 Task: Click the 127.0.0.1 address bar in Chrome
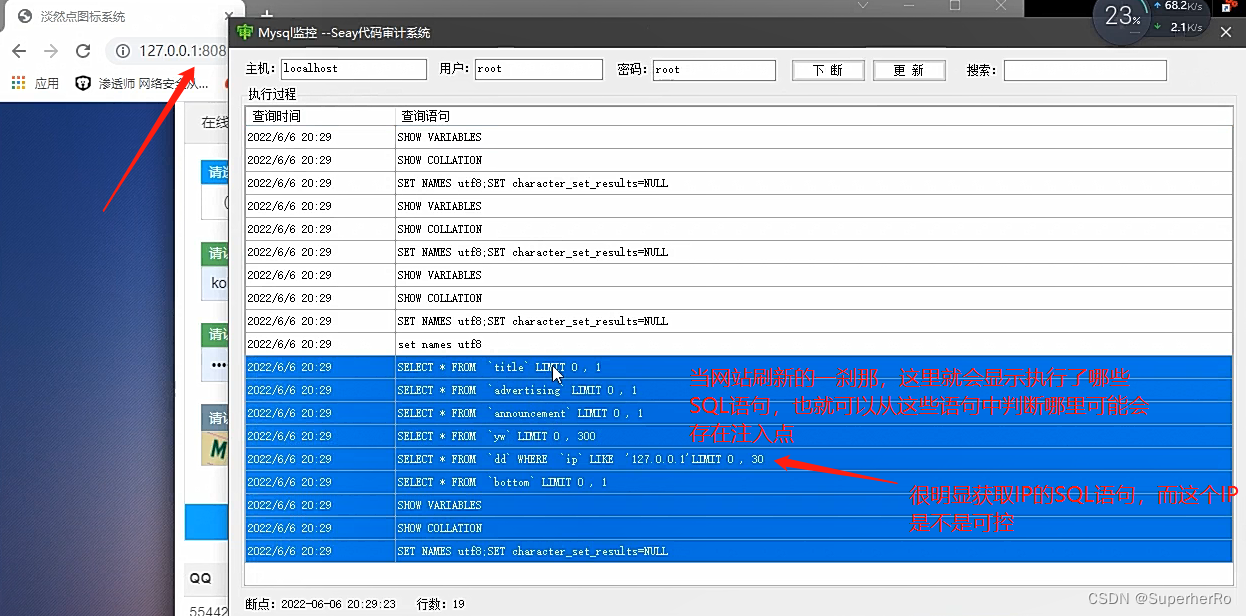pyautogui.click(x=182, y=51)
